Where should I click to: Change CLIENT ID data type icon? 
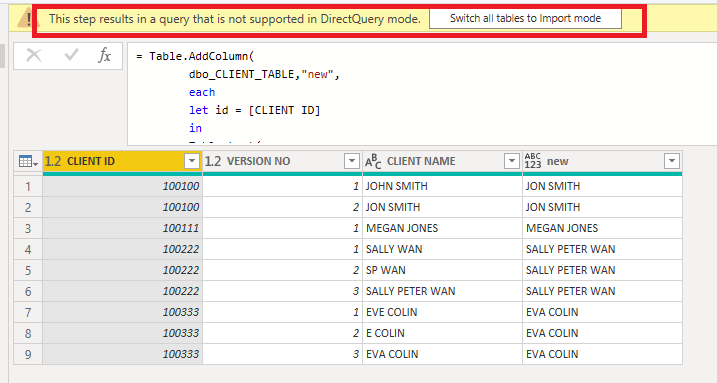pyautogui.click(x=53, y=161)
